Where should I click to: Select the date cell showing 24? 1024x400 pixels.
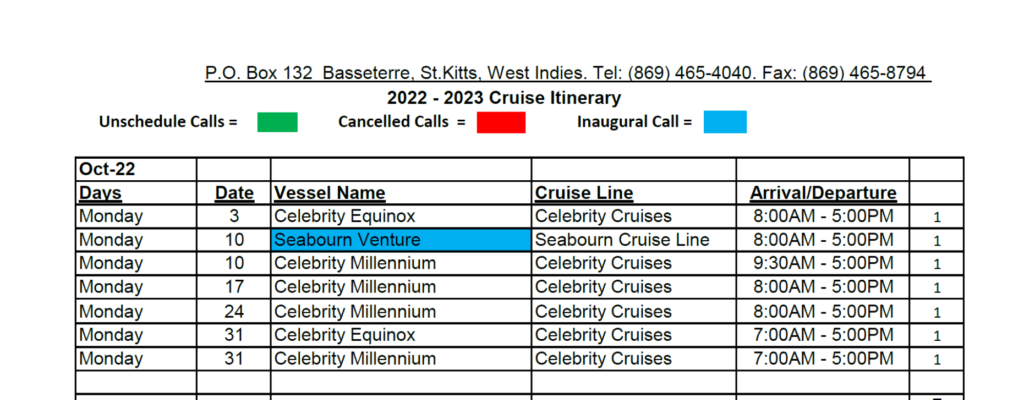pos(233,311)
